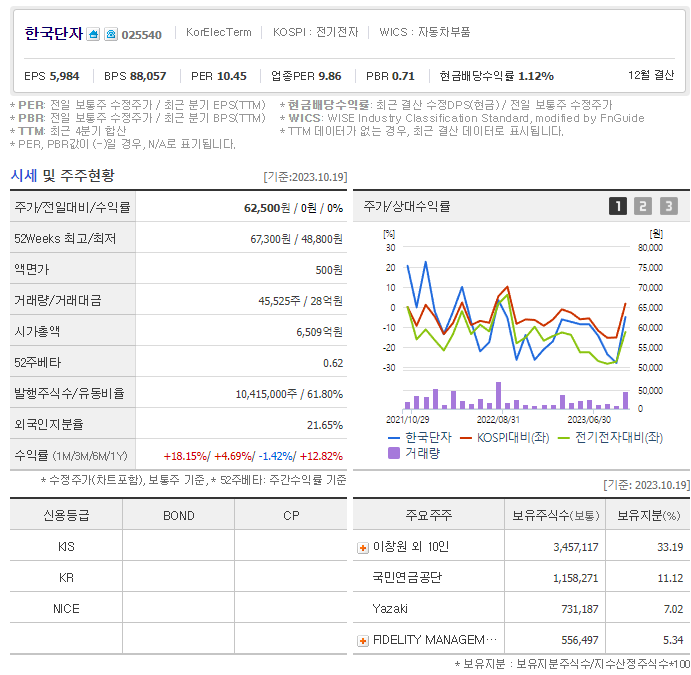This screenshot has width=691, height=675.
Task: Select the 국민연금공단 shareholder name
Action: click(x=407, y=578)
